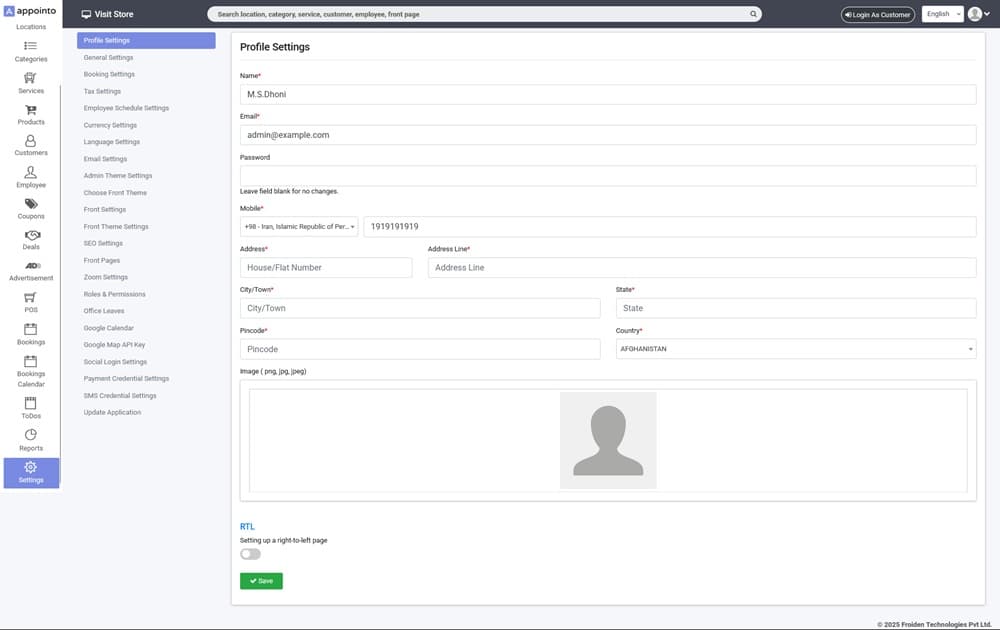This screenshot has height=630, width=1000.
Task: Open Payment Credential Settings menu item
Action: (x=126, y=379)
